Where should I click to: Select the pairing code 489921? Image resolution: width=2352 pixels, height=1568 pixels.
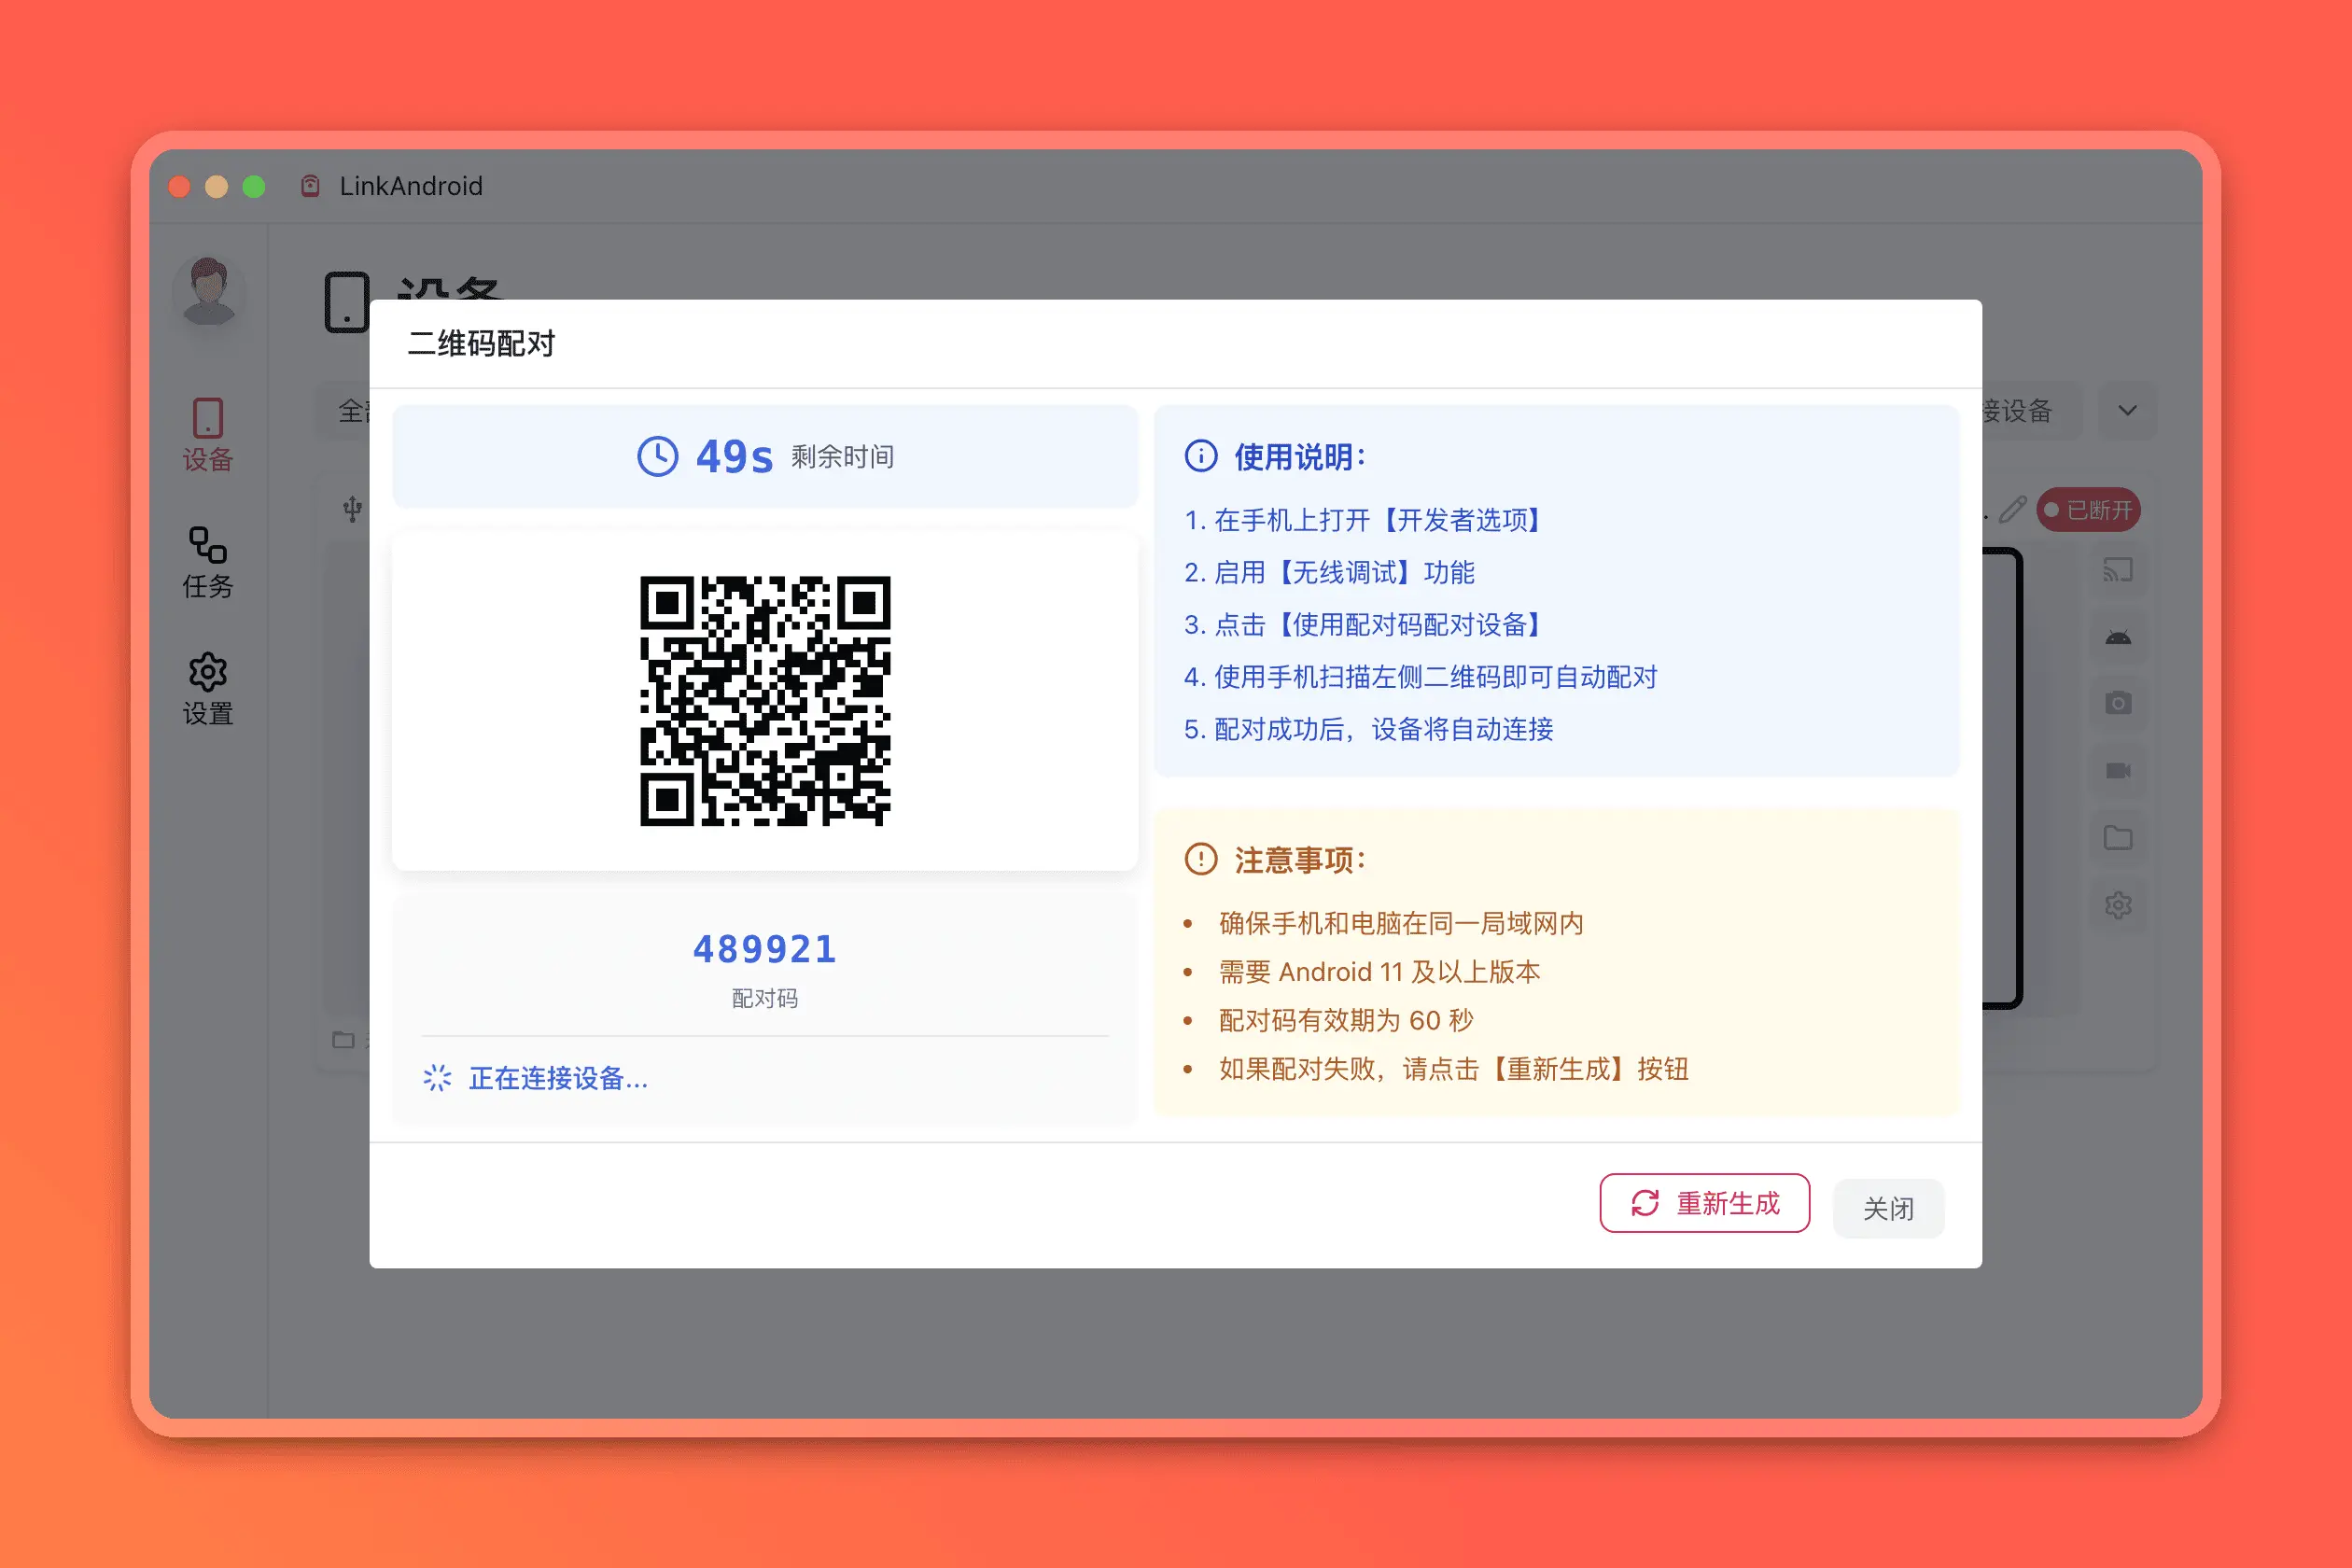tap(765, 949)
